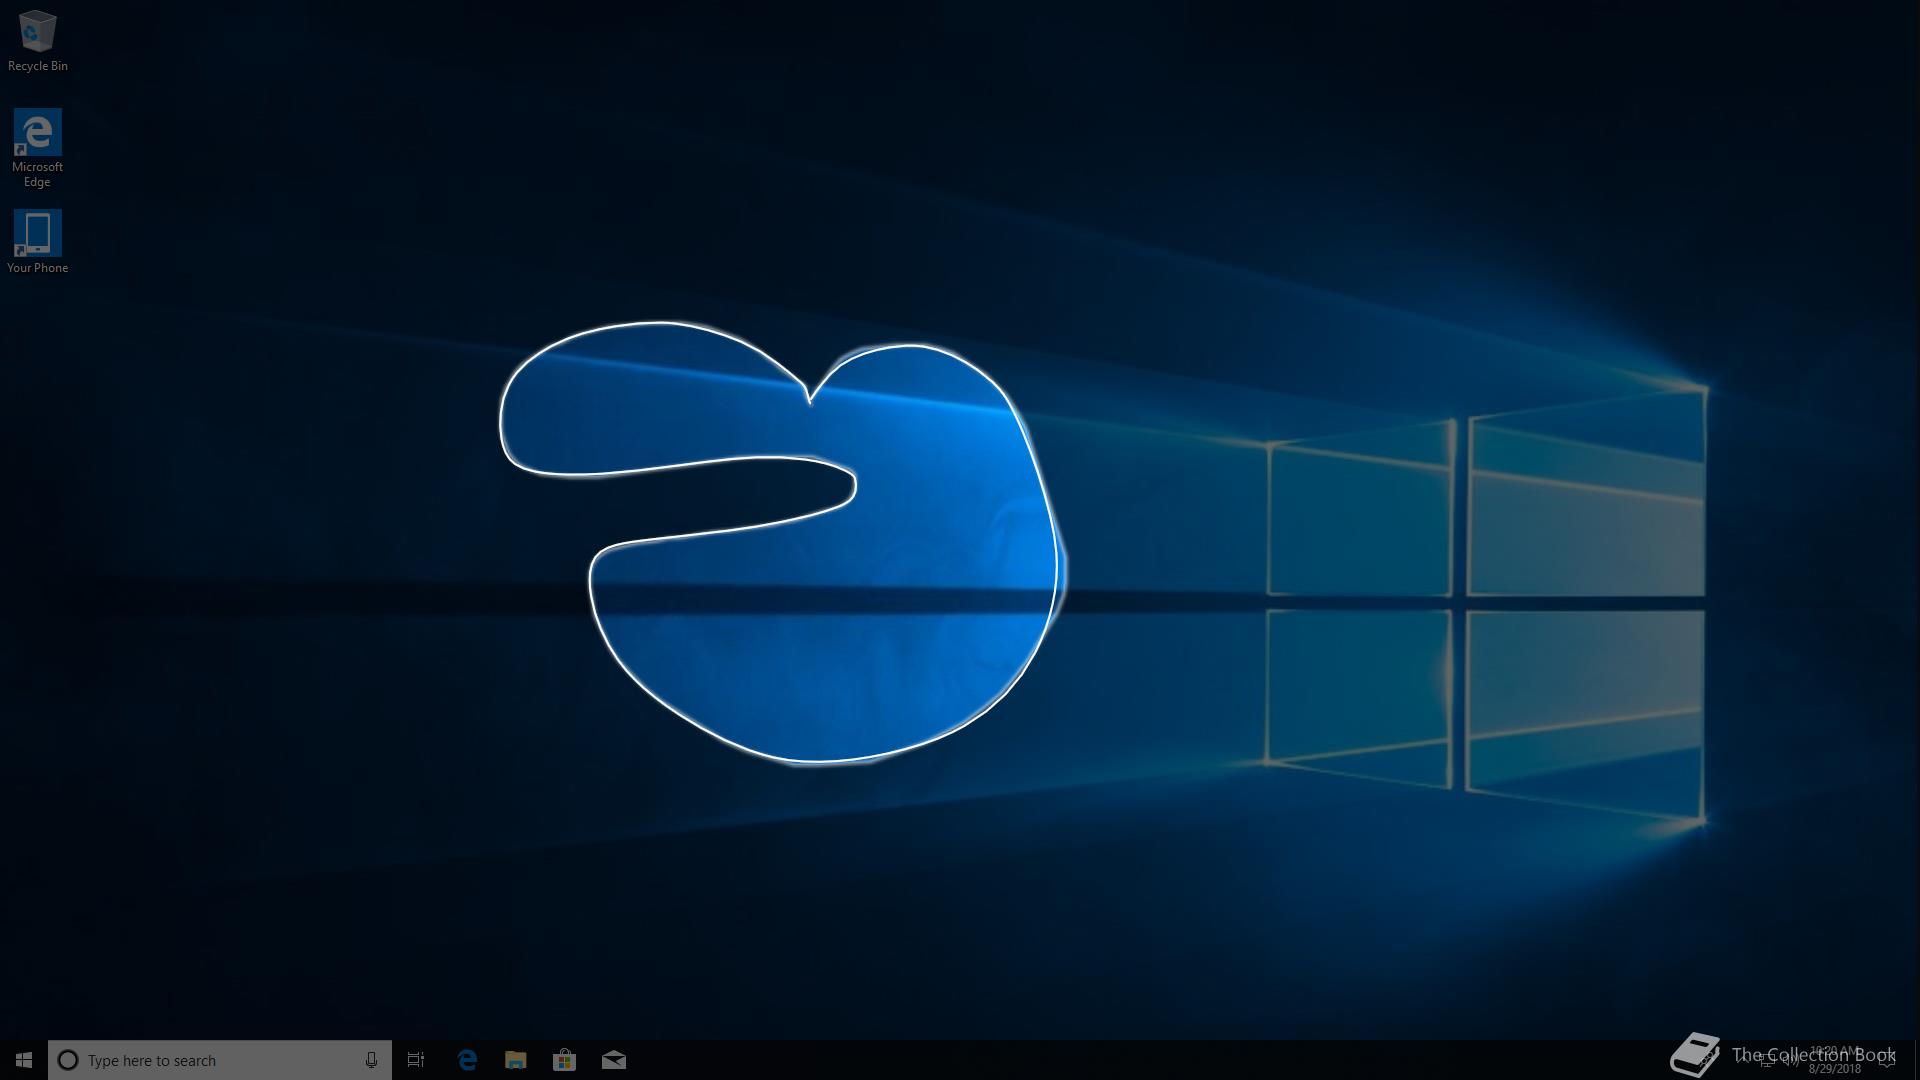Open the Windows Start menu

[x=24, y=1060]
